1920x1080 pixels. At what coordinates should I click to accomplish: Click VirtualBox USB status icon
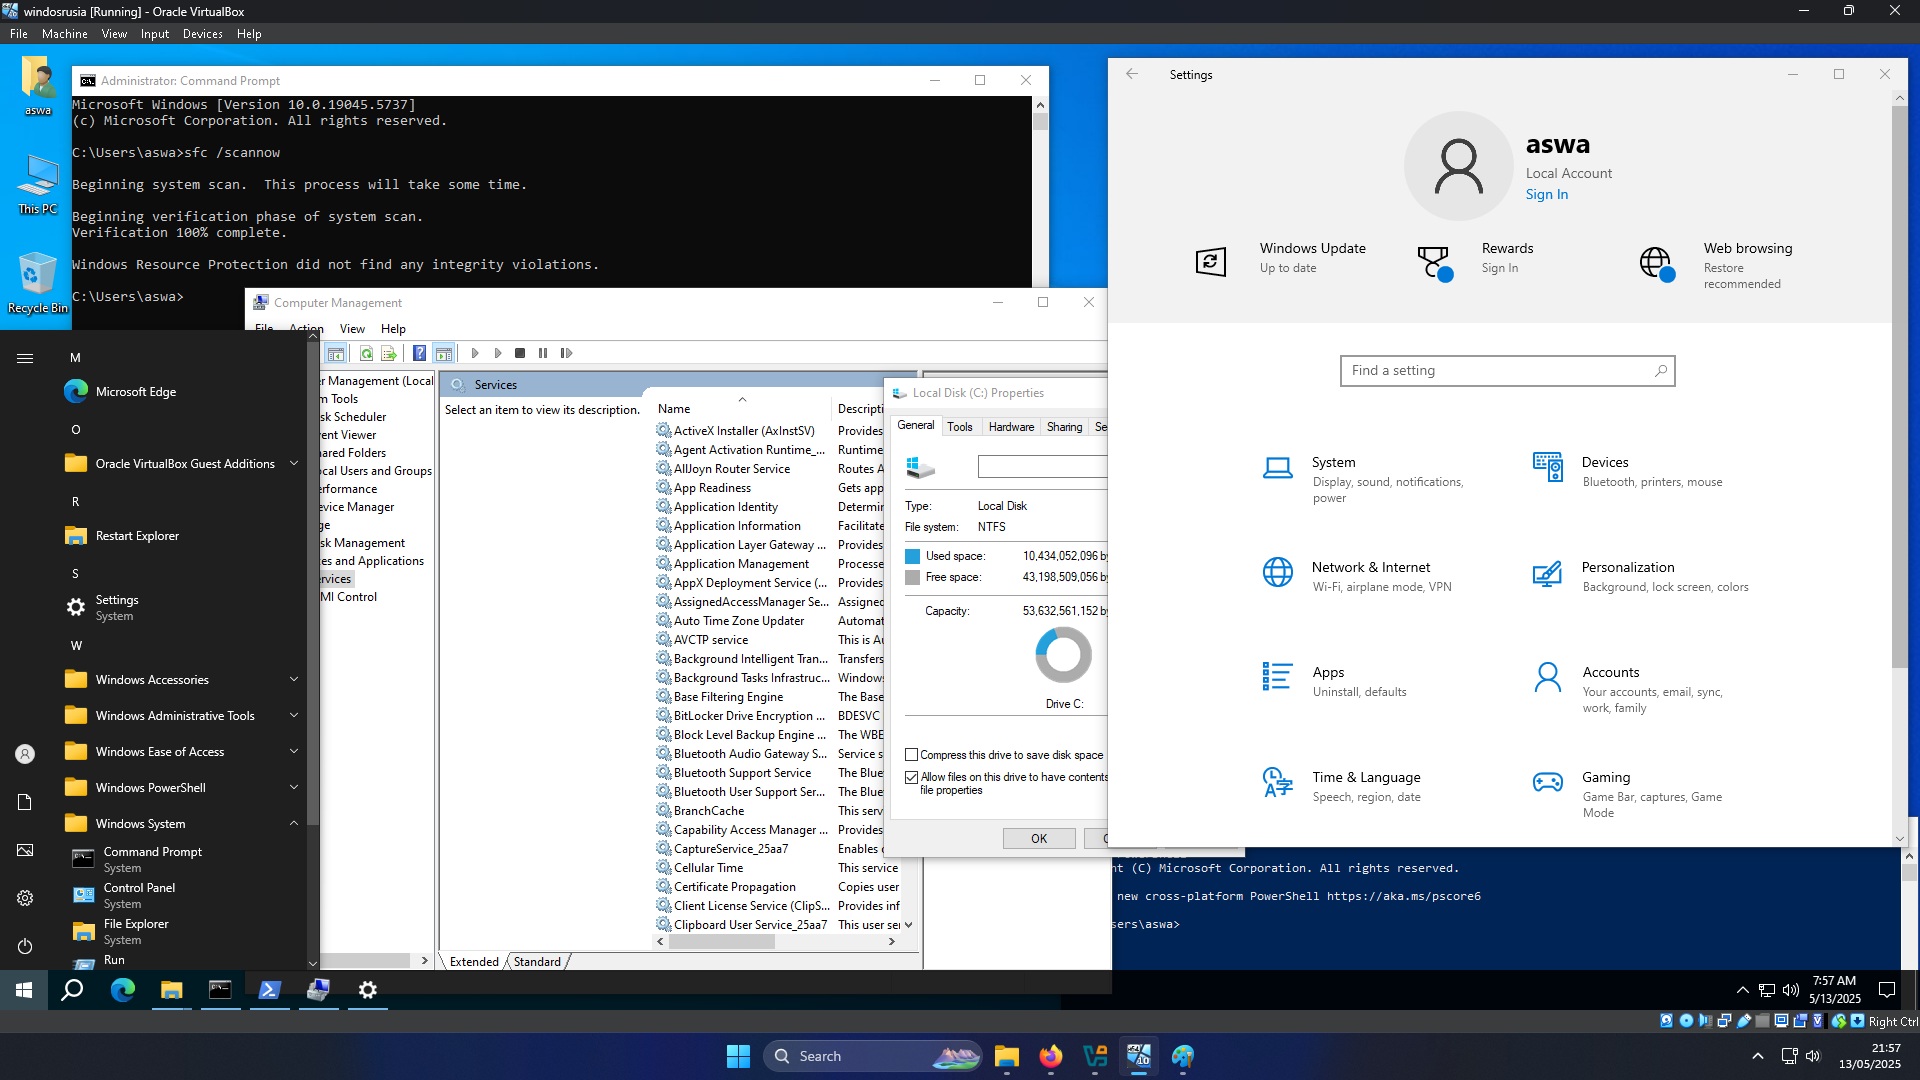(1745, 1021)
